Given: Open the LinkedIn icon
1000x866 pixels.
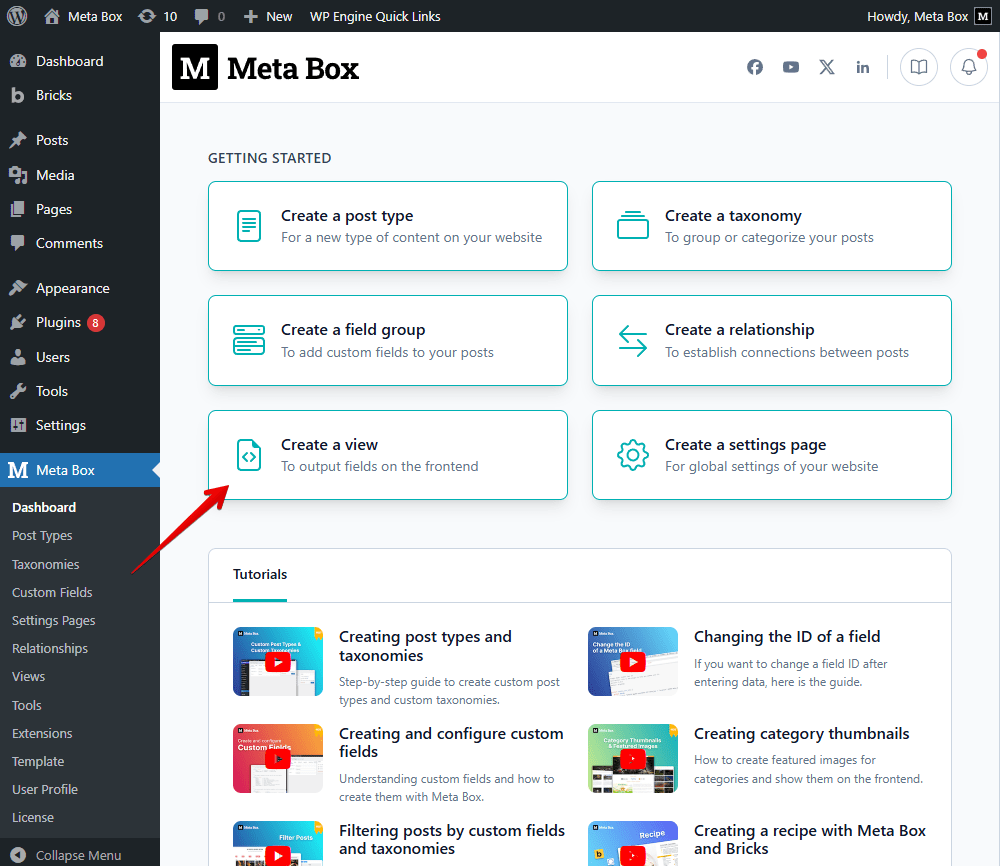Looking at the screenshot, I should [x=863, y=67].
